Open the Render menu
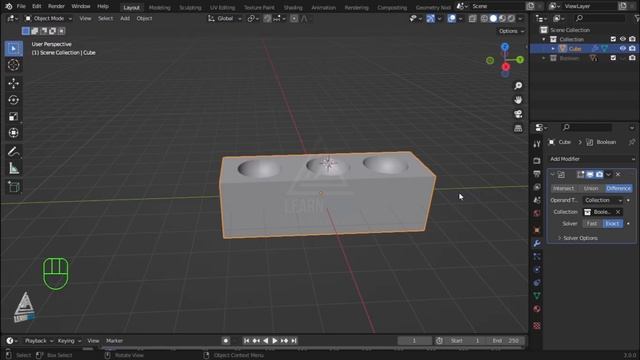Image resolution: width=640 pixels, height=360 pixels. click(x=56, y=7)
